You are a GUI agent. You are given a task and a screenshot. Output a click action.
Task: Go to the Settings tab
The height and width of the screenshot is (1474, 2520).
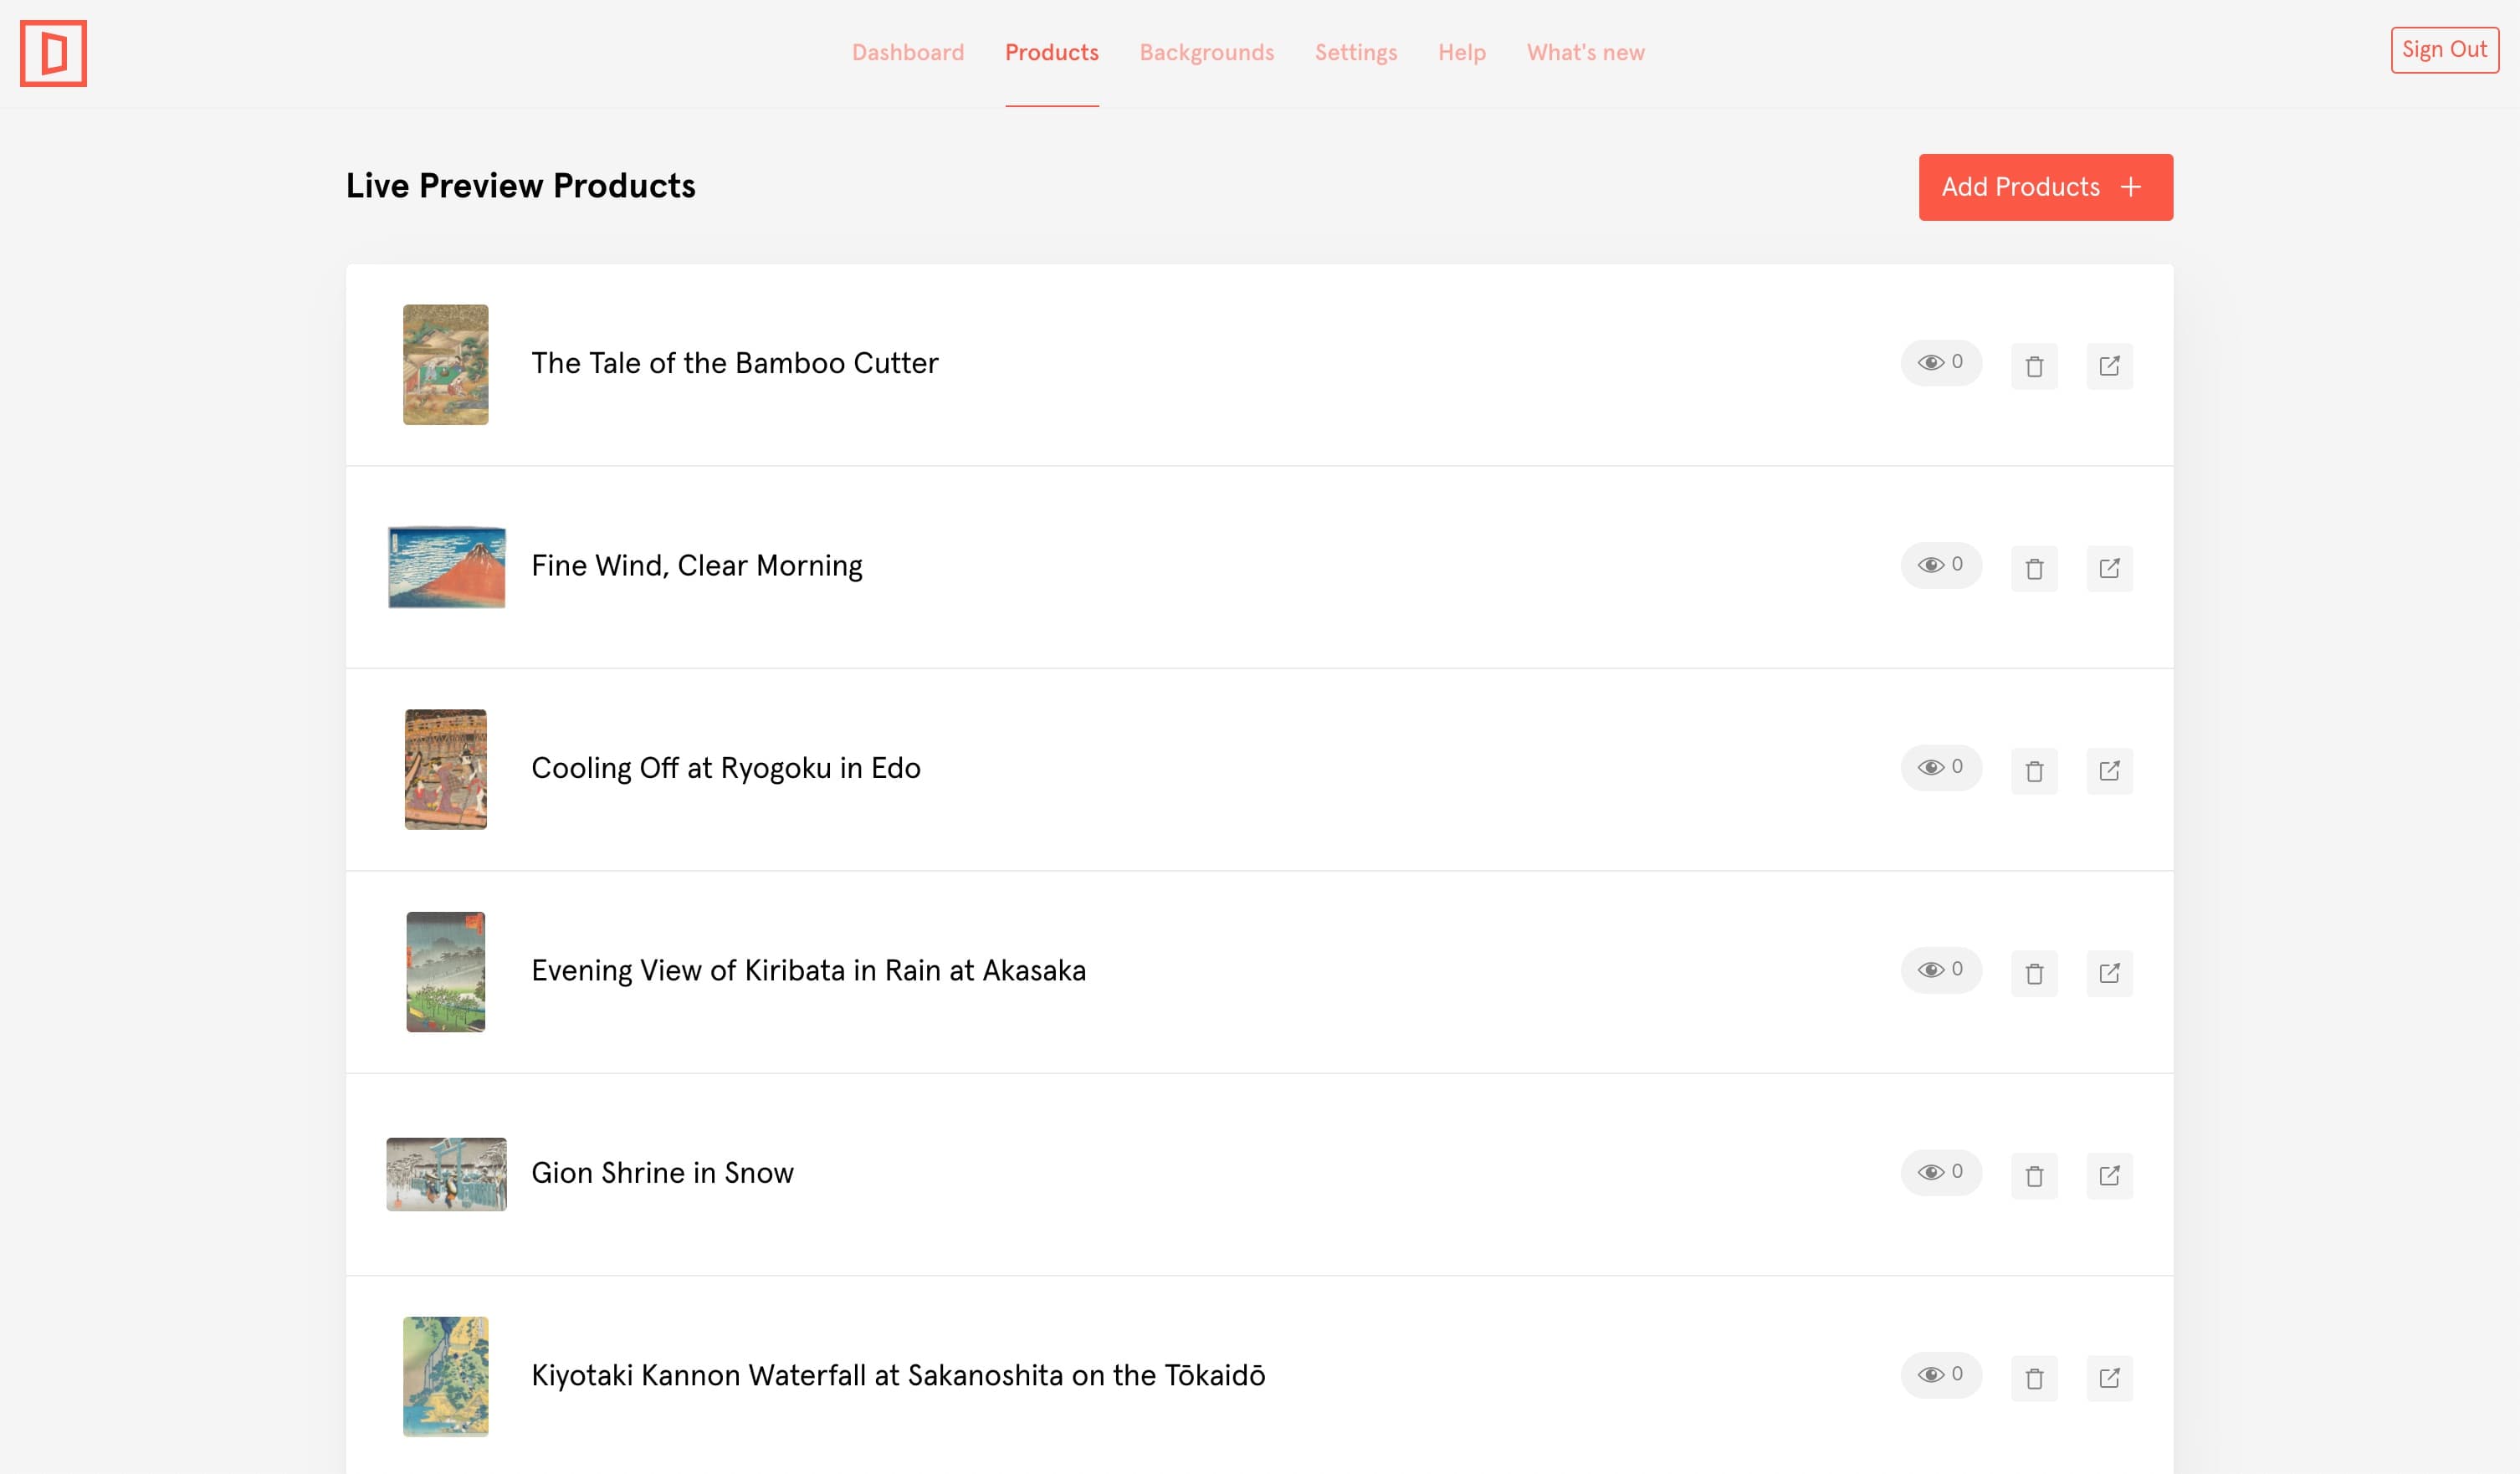tap(1355, 52)
